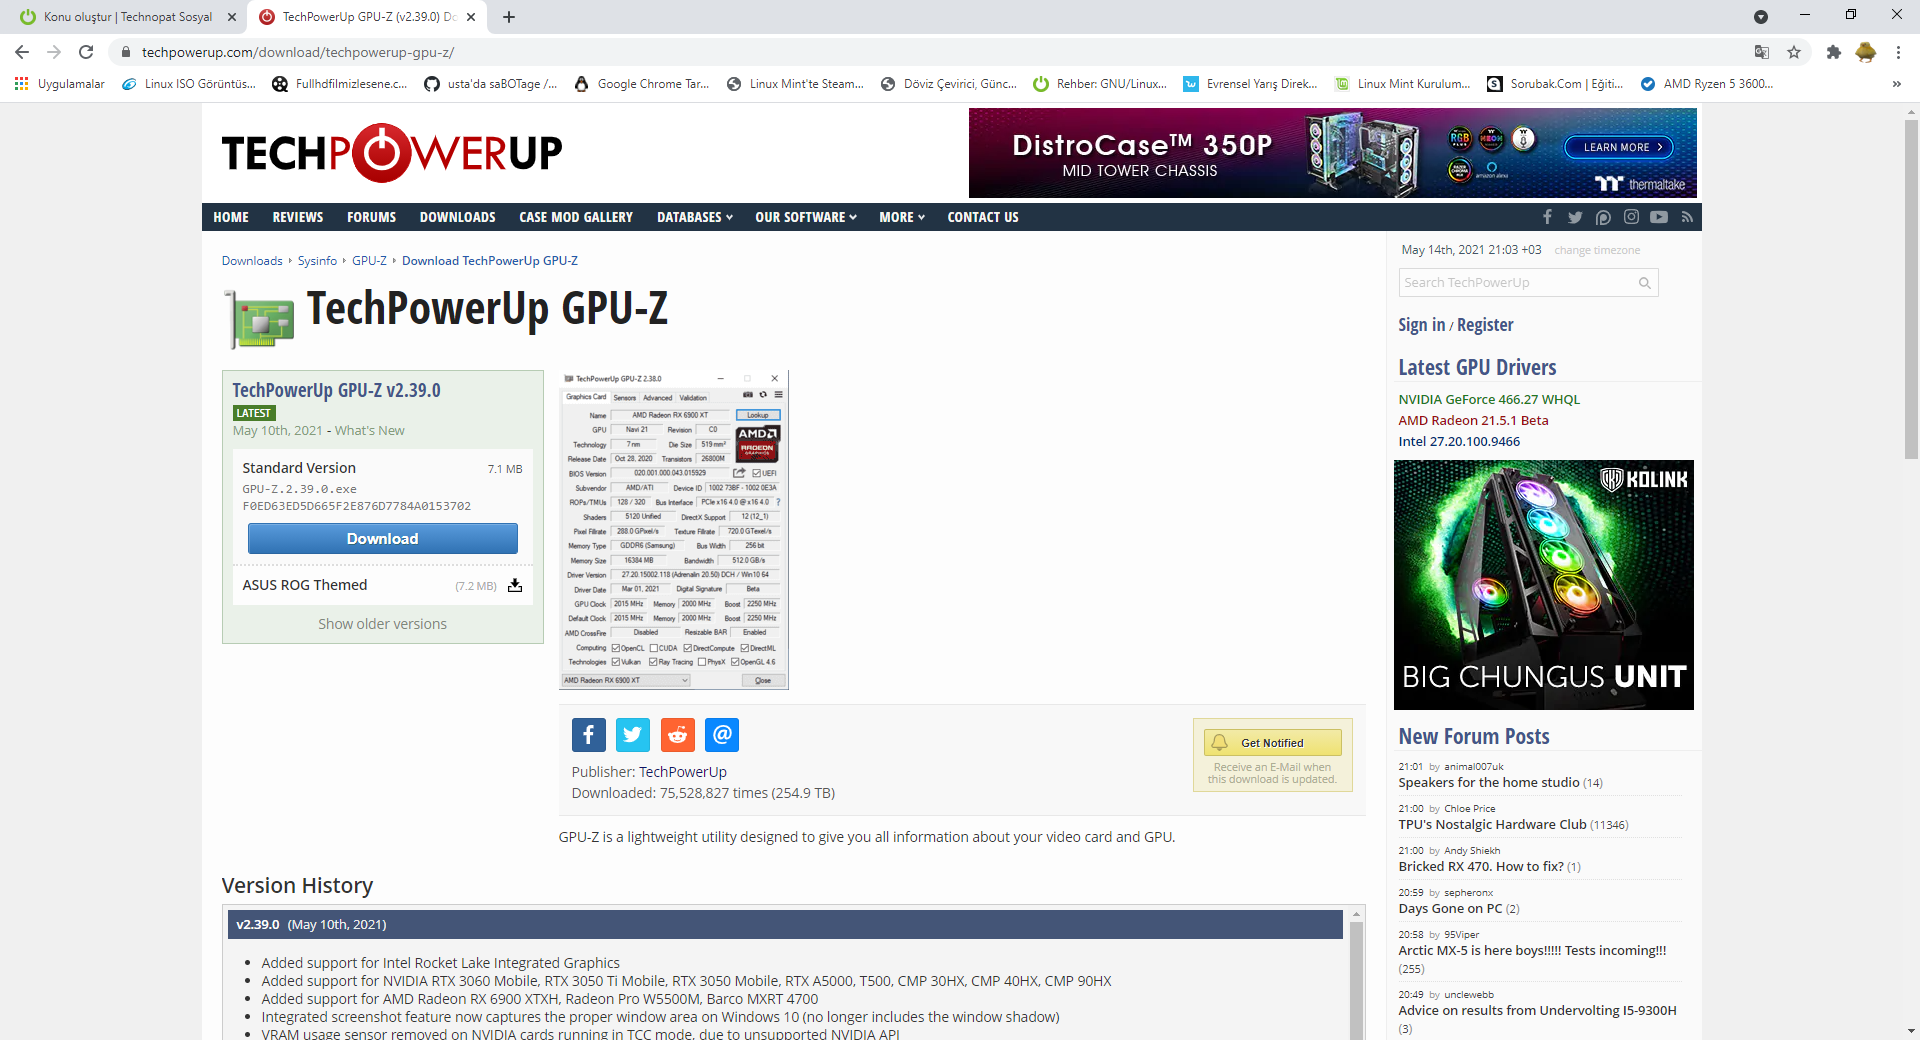1920x1040 pixels.
Task: Open NVIDIA GeForce 466.27 WHQL driver link
Action: [1489, 400]
